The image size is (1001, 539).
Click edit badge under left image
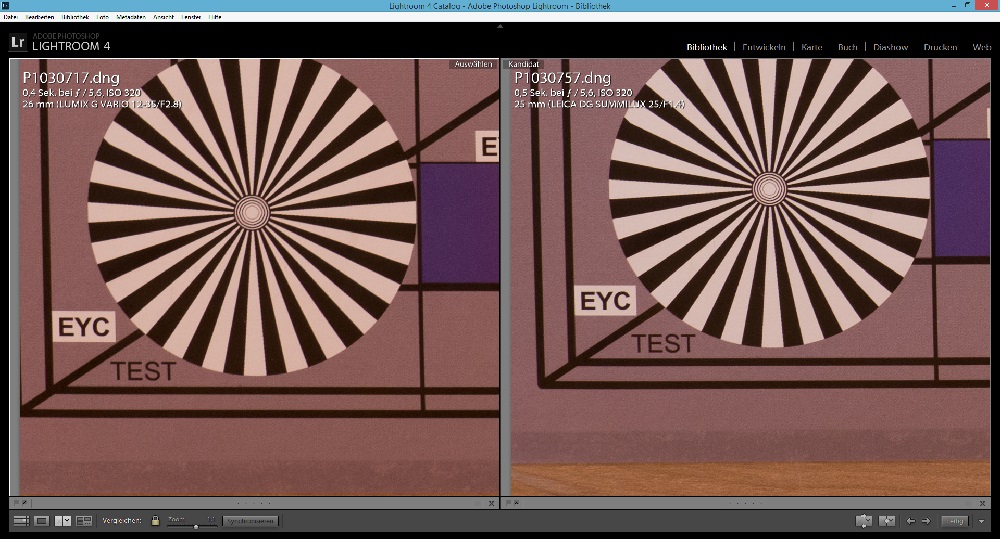(x=24, y=503)
